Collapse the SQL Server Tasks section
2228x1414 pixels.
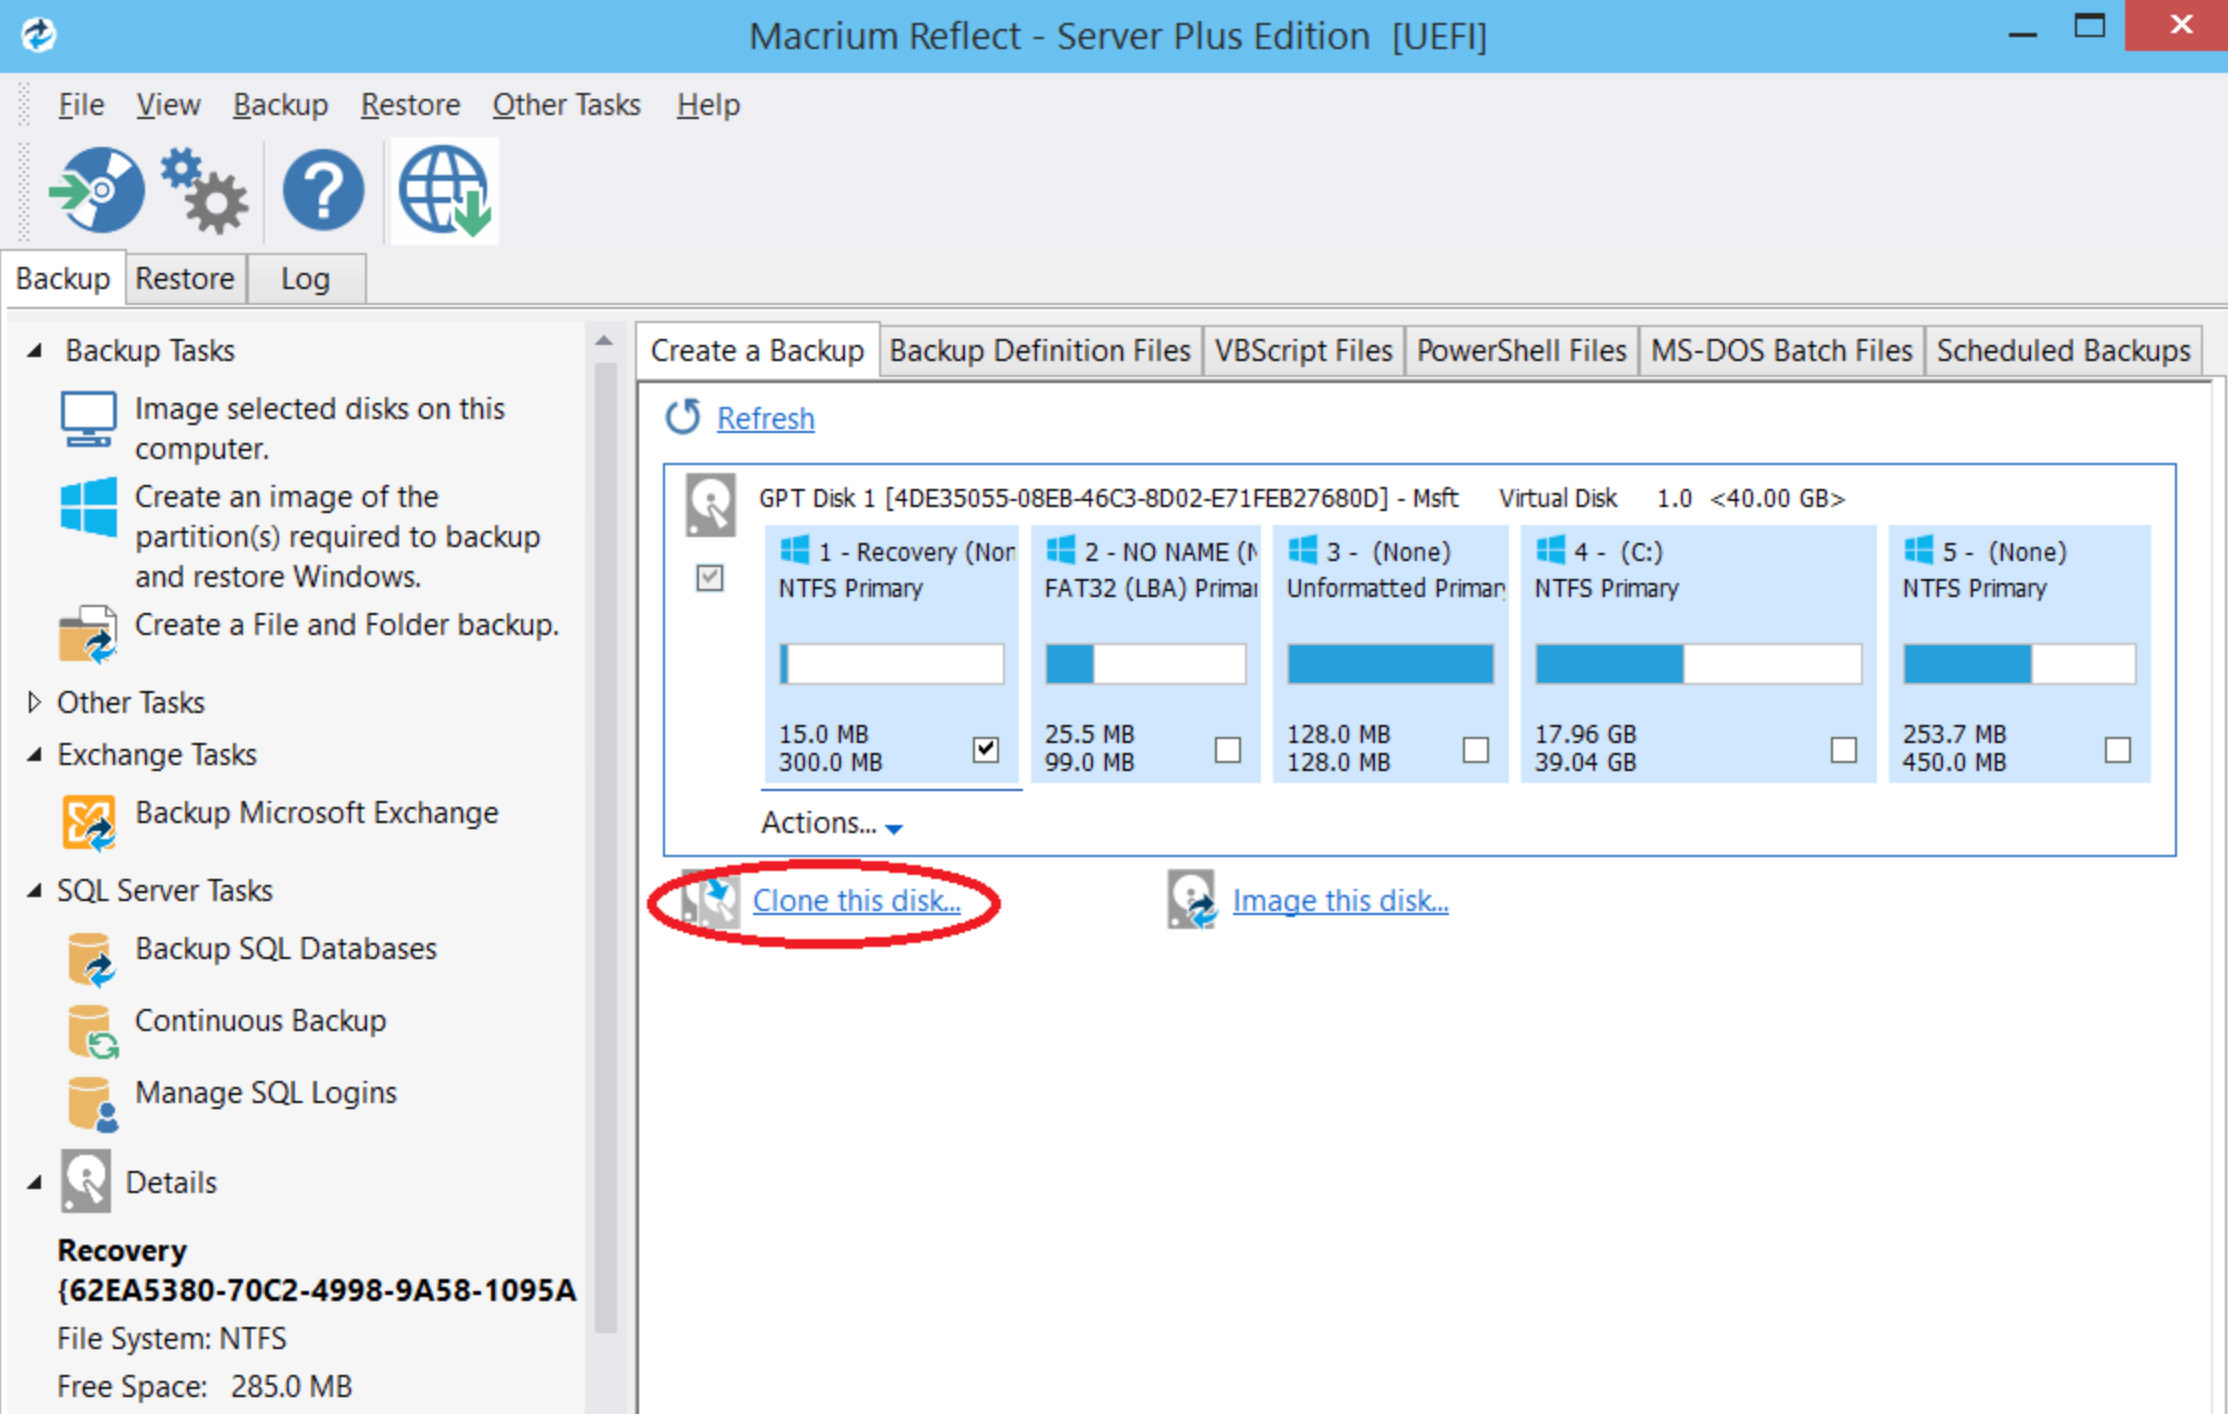point(35,891)
